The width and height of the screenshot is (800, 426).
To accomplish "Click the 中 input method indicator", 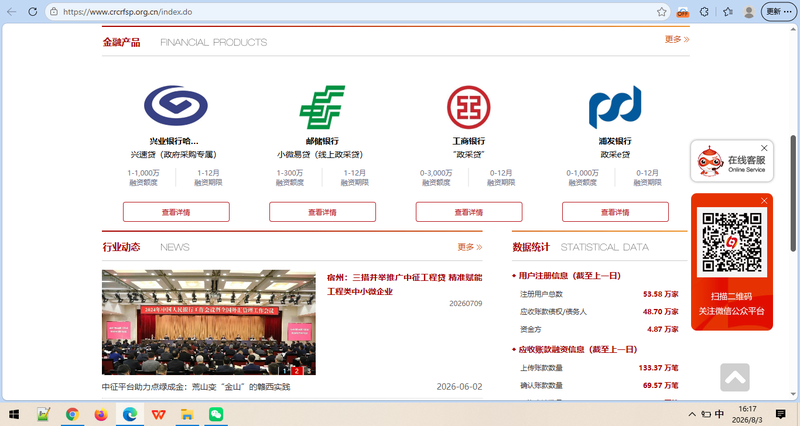I will (x=719, y=414).
